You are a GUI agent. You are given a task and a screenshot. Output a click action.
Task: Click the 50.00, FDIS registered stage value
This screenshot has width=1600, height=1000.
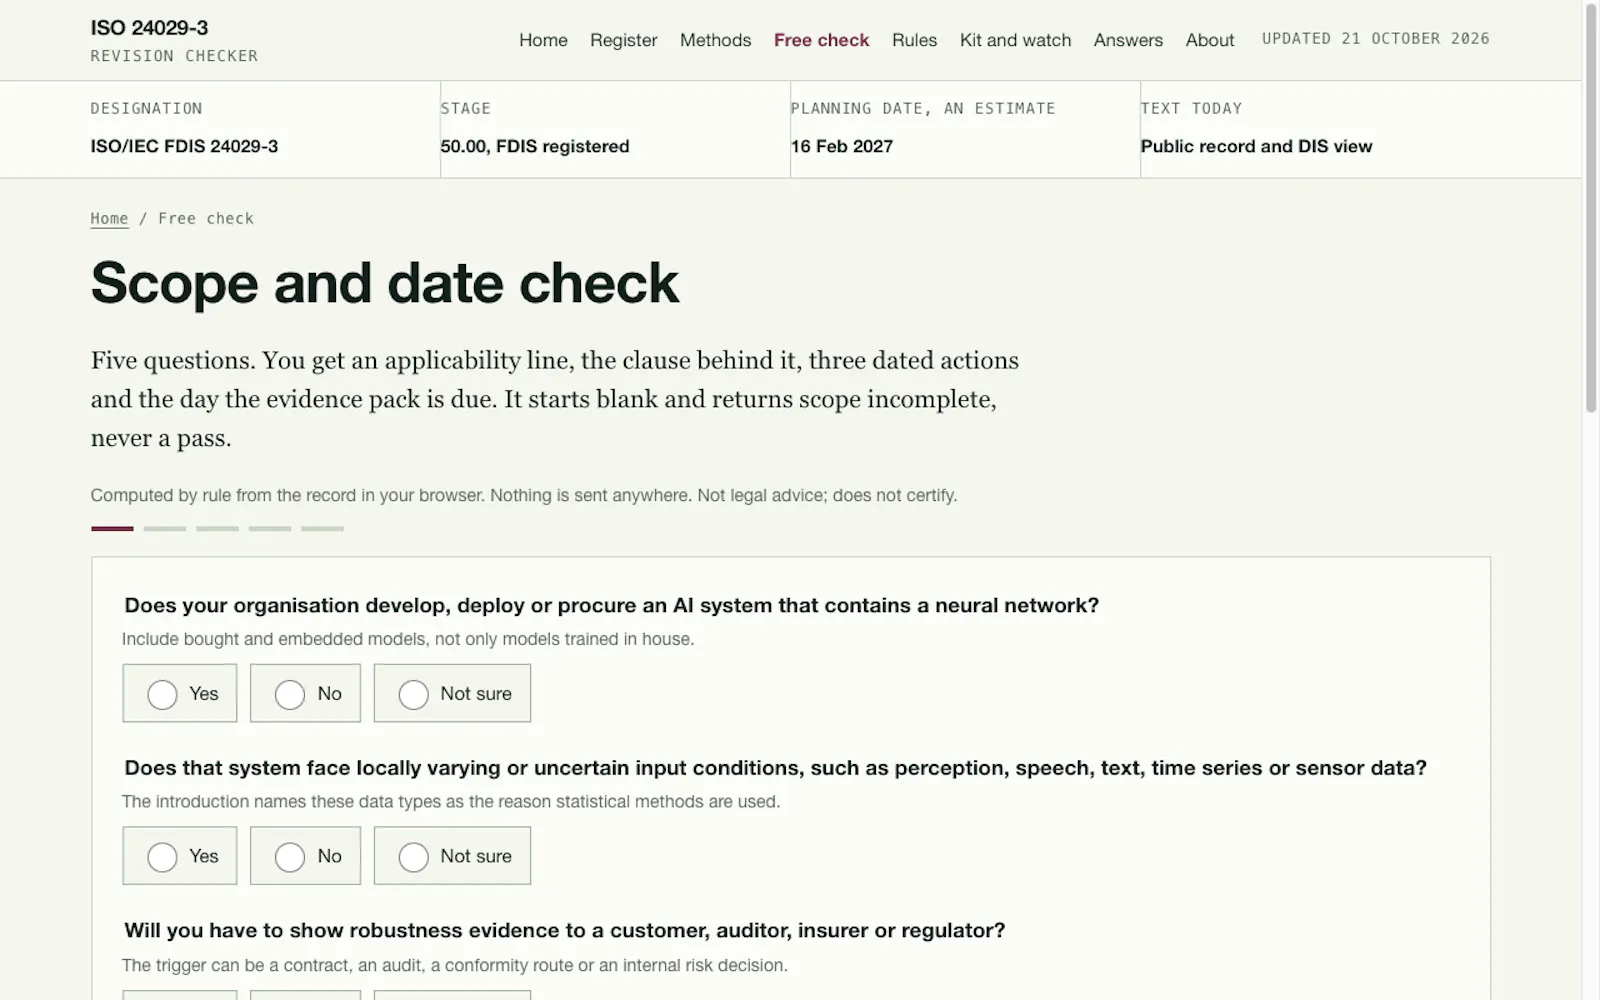535,146
